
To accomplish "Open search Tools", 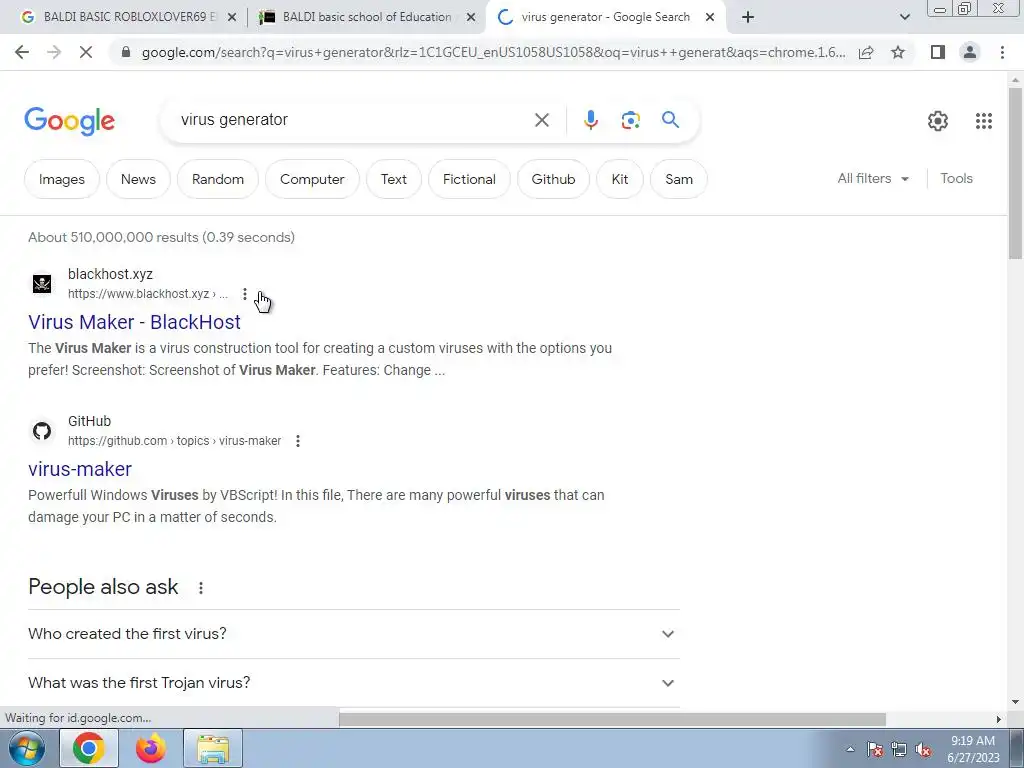I will [x=956, y=178].
